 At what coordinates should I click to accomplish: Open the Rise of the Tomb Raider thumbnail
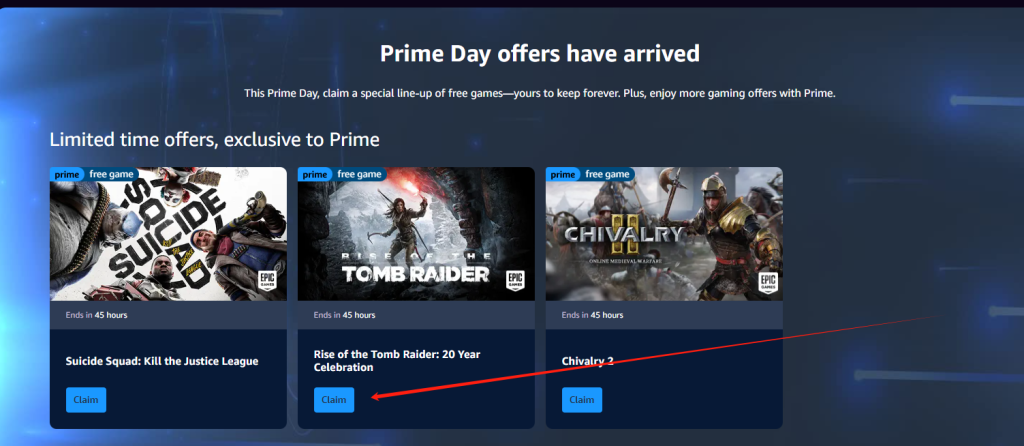[416, 234]
